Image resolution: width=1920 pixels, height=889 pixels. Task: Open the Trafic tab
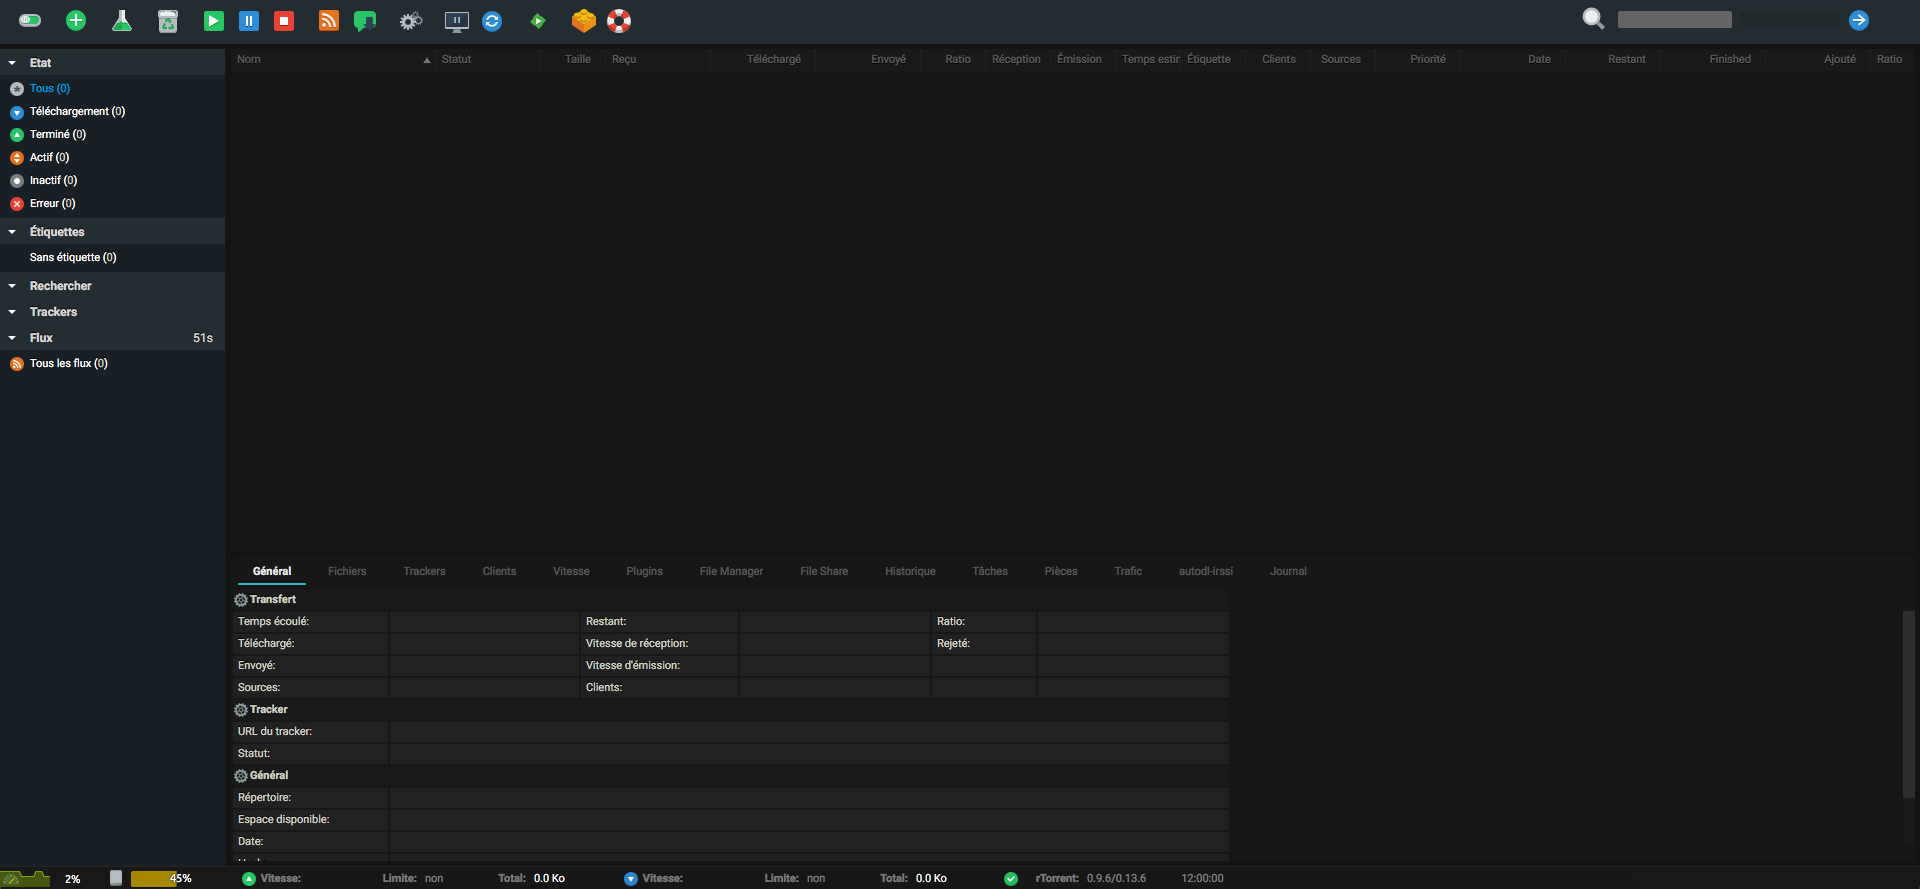click(1128, 571)
